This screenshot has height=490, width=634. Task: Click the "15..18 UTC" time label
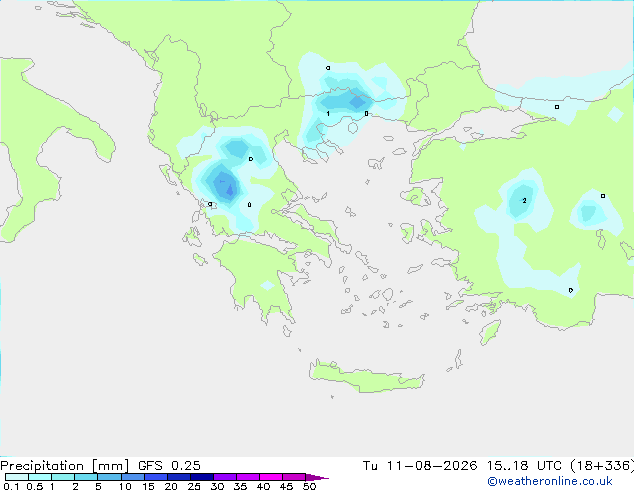(x=524, y=465)
